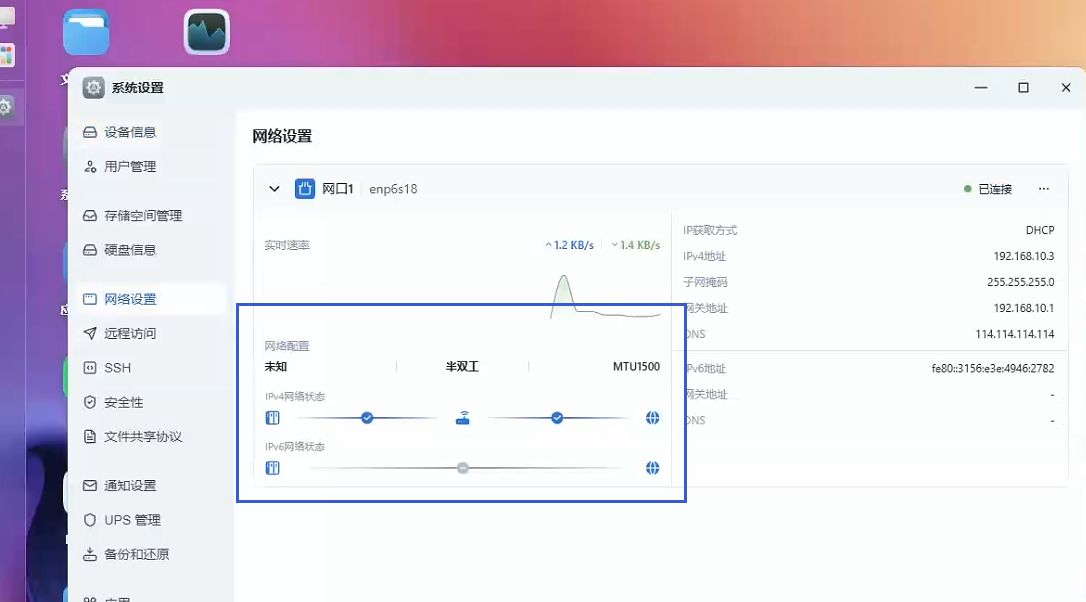The width and height of the screenshot is (1086, 602).
Task: Click IPv4 address 192.168.10.3
Action: click(1024, 256)
